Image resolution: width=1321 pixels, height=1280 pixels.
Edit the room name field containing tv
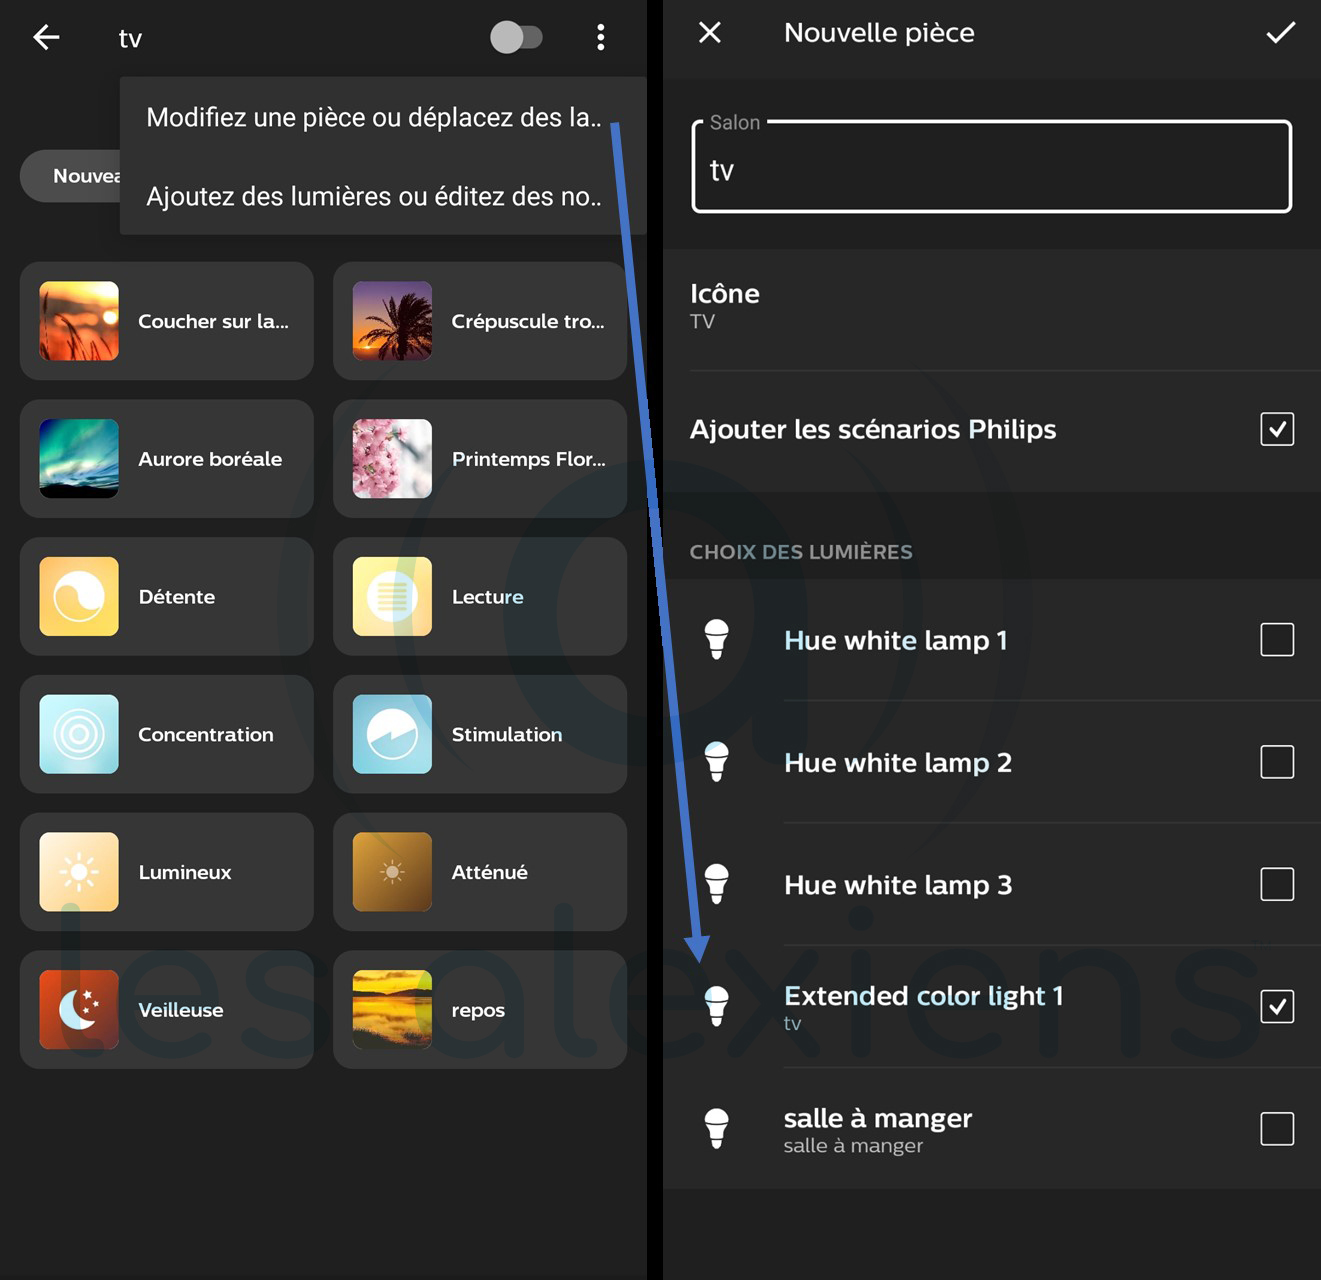990,170
